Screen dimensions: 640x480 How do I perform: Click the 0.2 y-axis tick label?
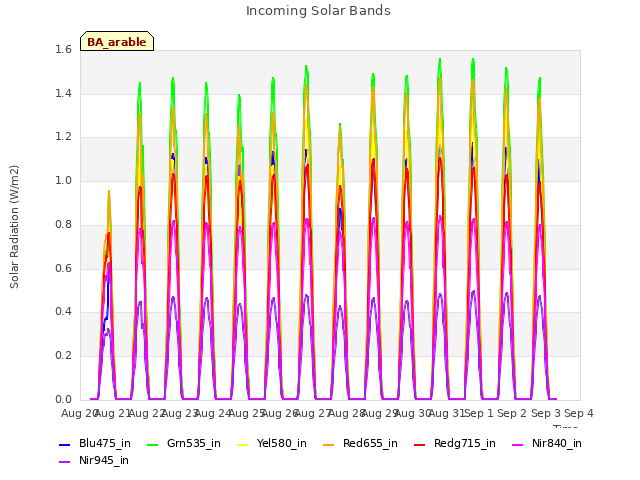tap(63, 356)
